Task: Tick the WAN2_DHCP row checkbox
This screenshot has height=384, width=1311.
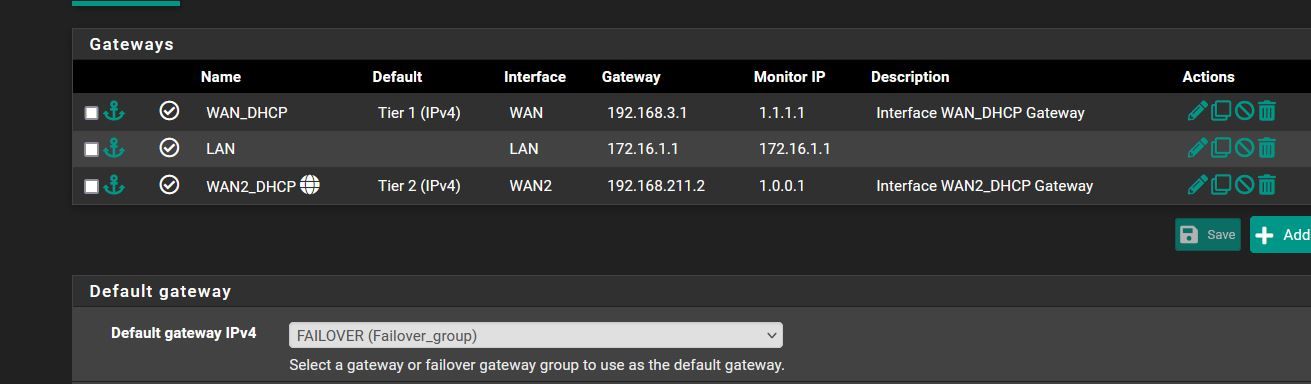Action: [x=91, y=186]
